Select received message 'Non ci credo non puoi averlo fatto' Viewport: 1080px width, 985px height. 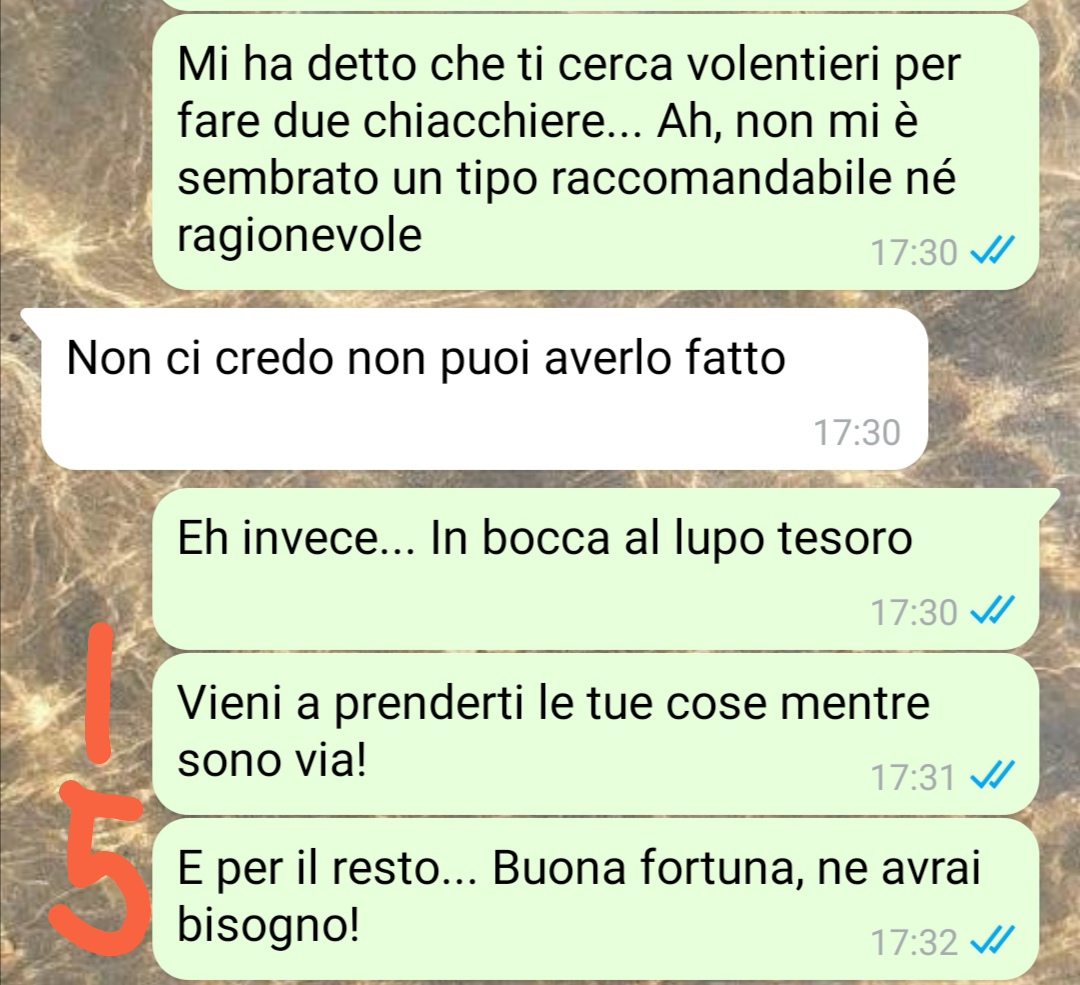pyautogui.click(x=484, y=389)
